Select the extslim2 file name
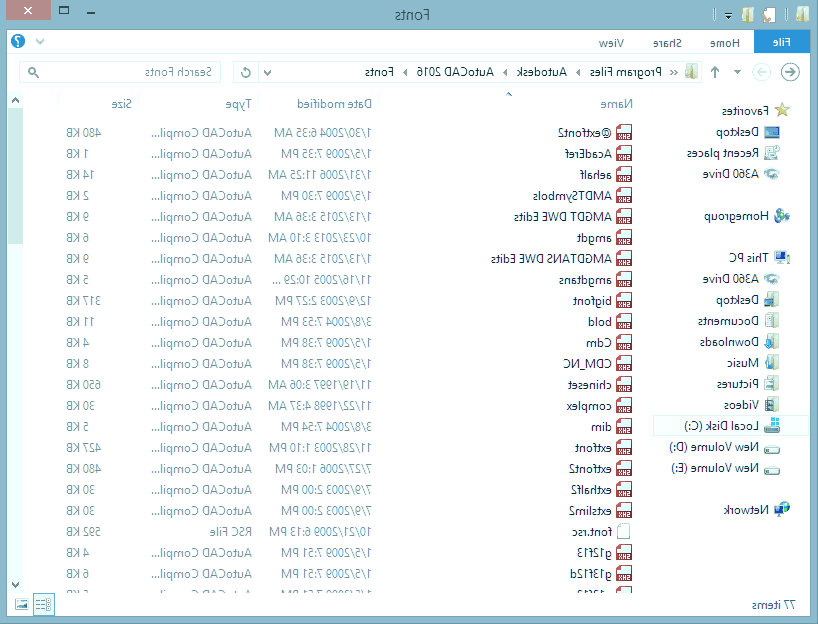The width and height of the screenshot is (818, 624). coord(590,511)
